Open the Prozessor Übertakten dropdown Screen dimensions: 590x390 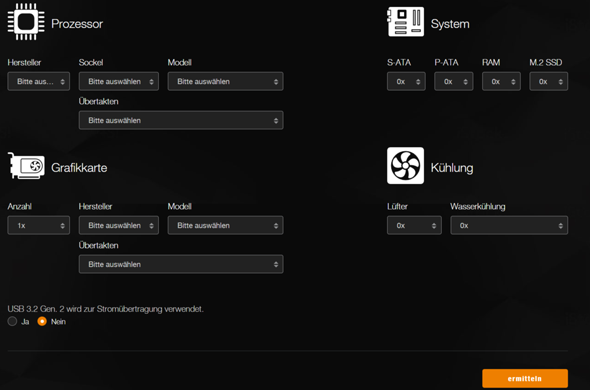pyautogui.click(x=181, y=120)
